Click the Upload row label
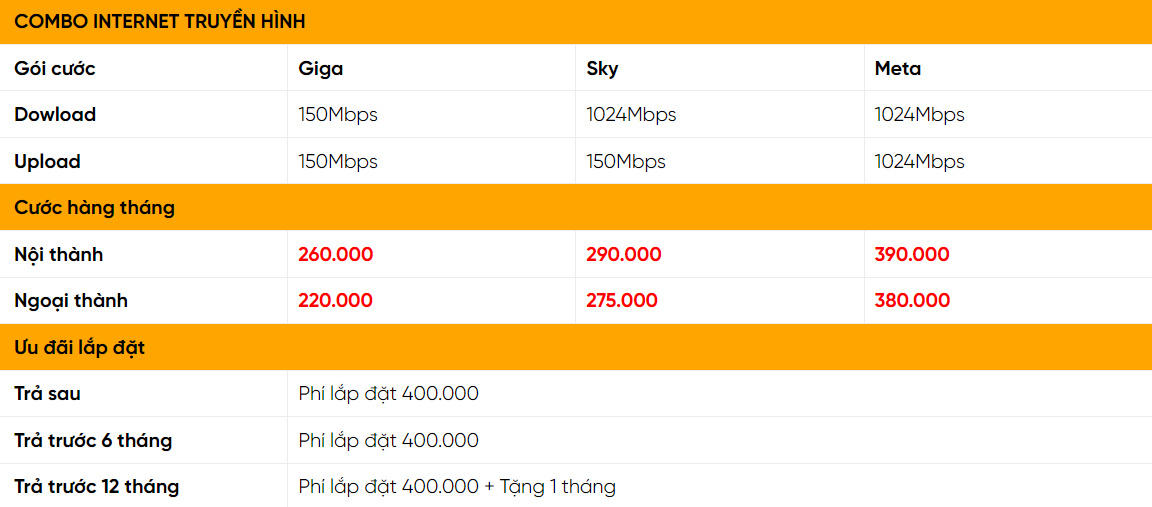Image resolution: width=1152 pixels, height=507 pixels. click(47, 161)
